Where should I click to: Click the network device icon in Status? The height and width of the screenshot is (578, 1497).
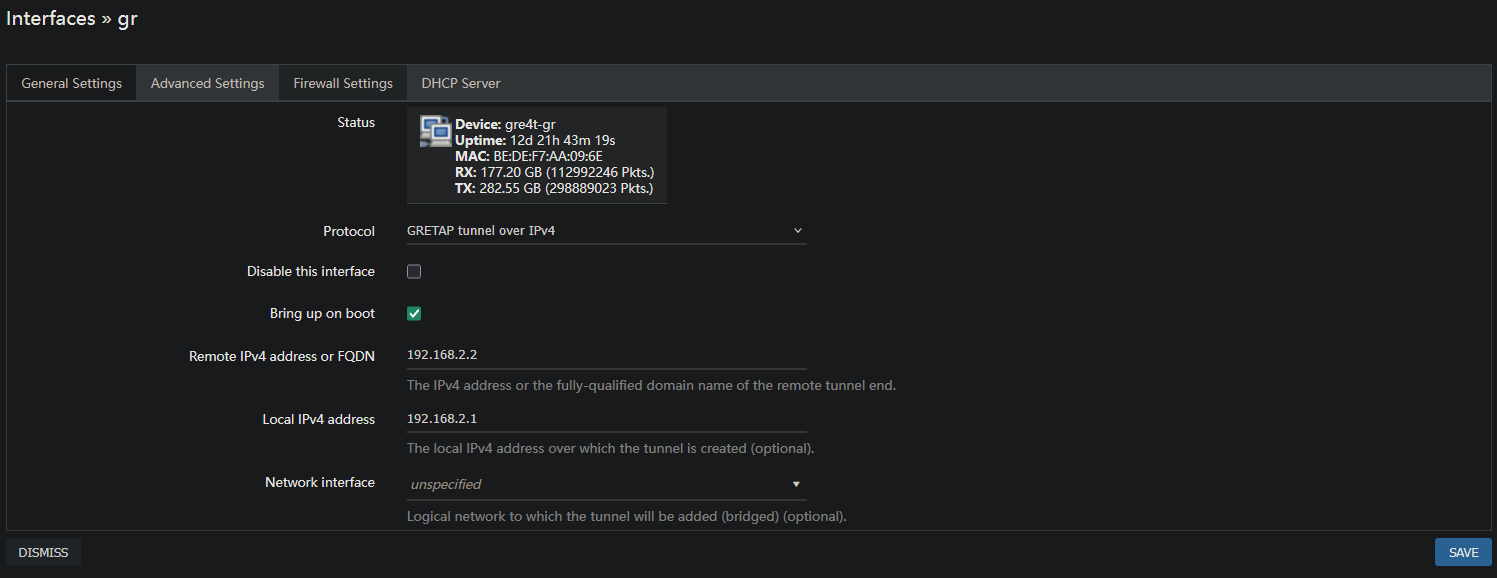pos(435,130)
